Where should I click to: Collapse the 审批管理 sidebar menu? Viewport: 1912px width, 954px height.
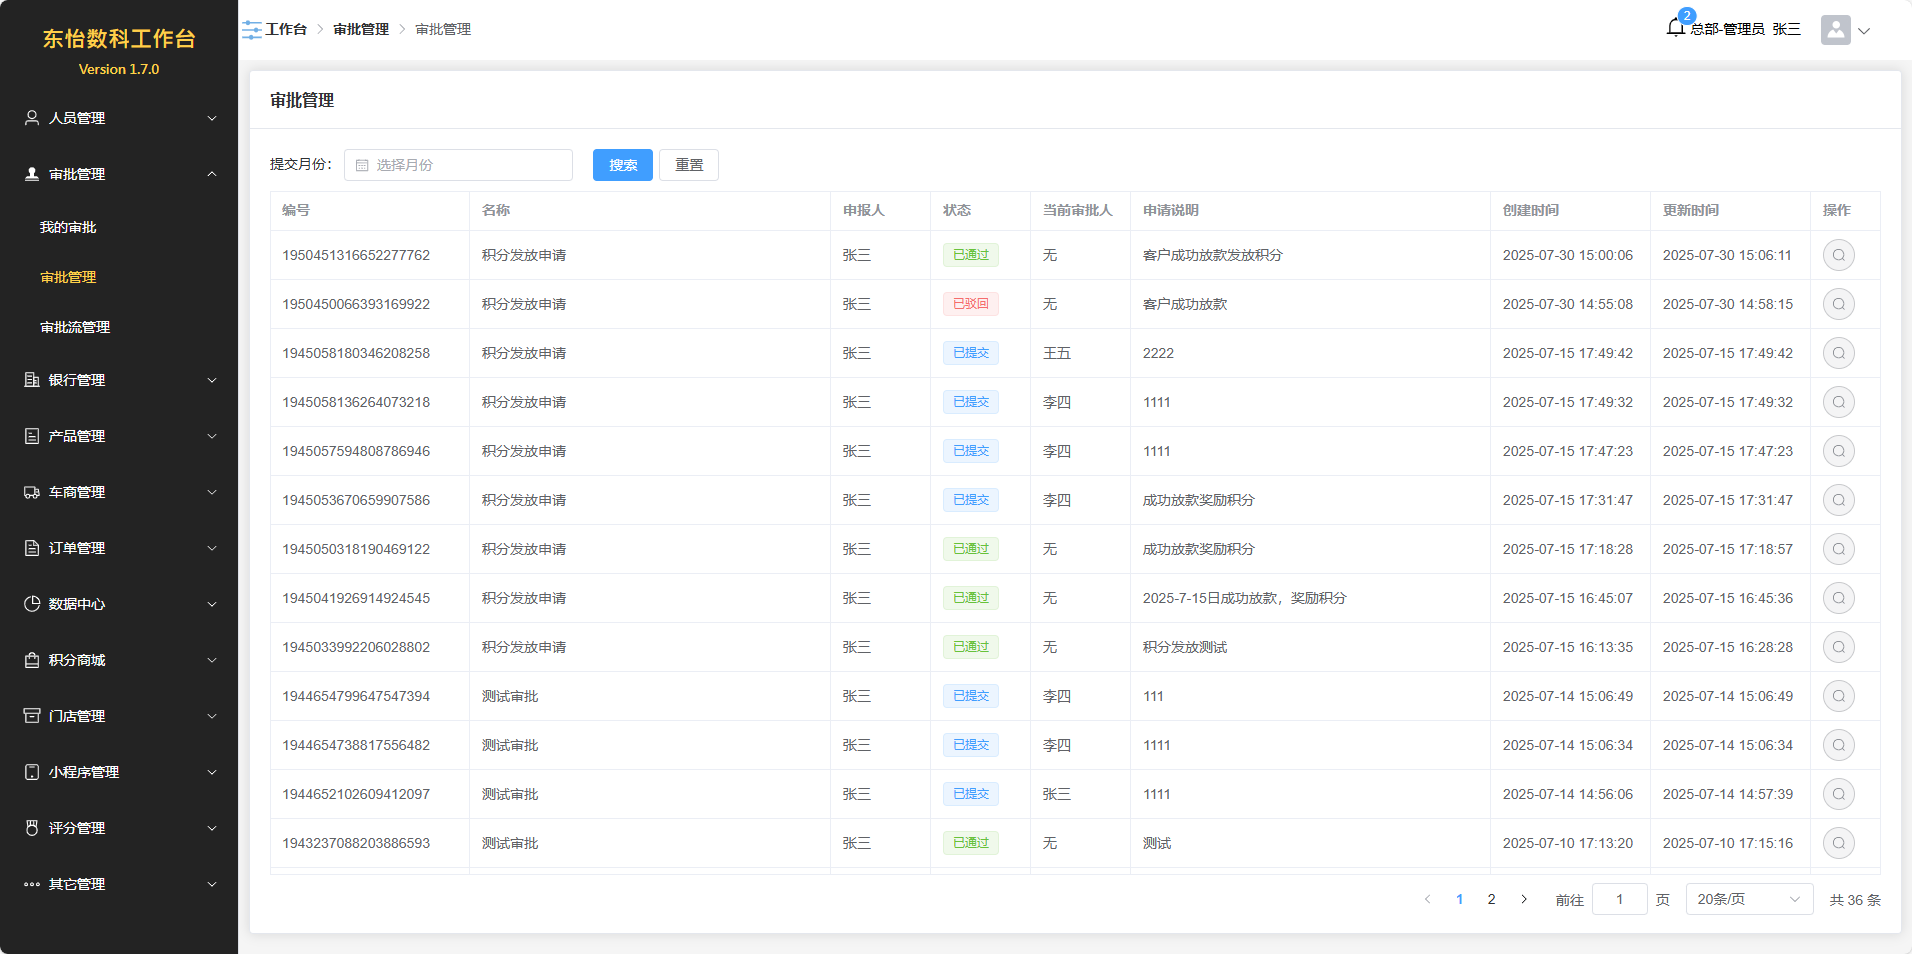coord(118,174)
